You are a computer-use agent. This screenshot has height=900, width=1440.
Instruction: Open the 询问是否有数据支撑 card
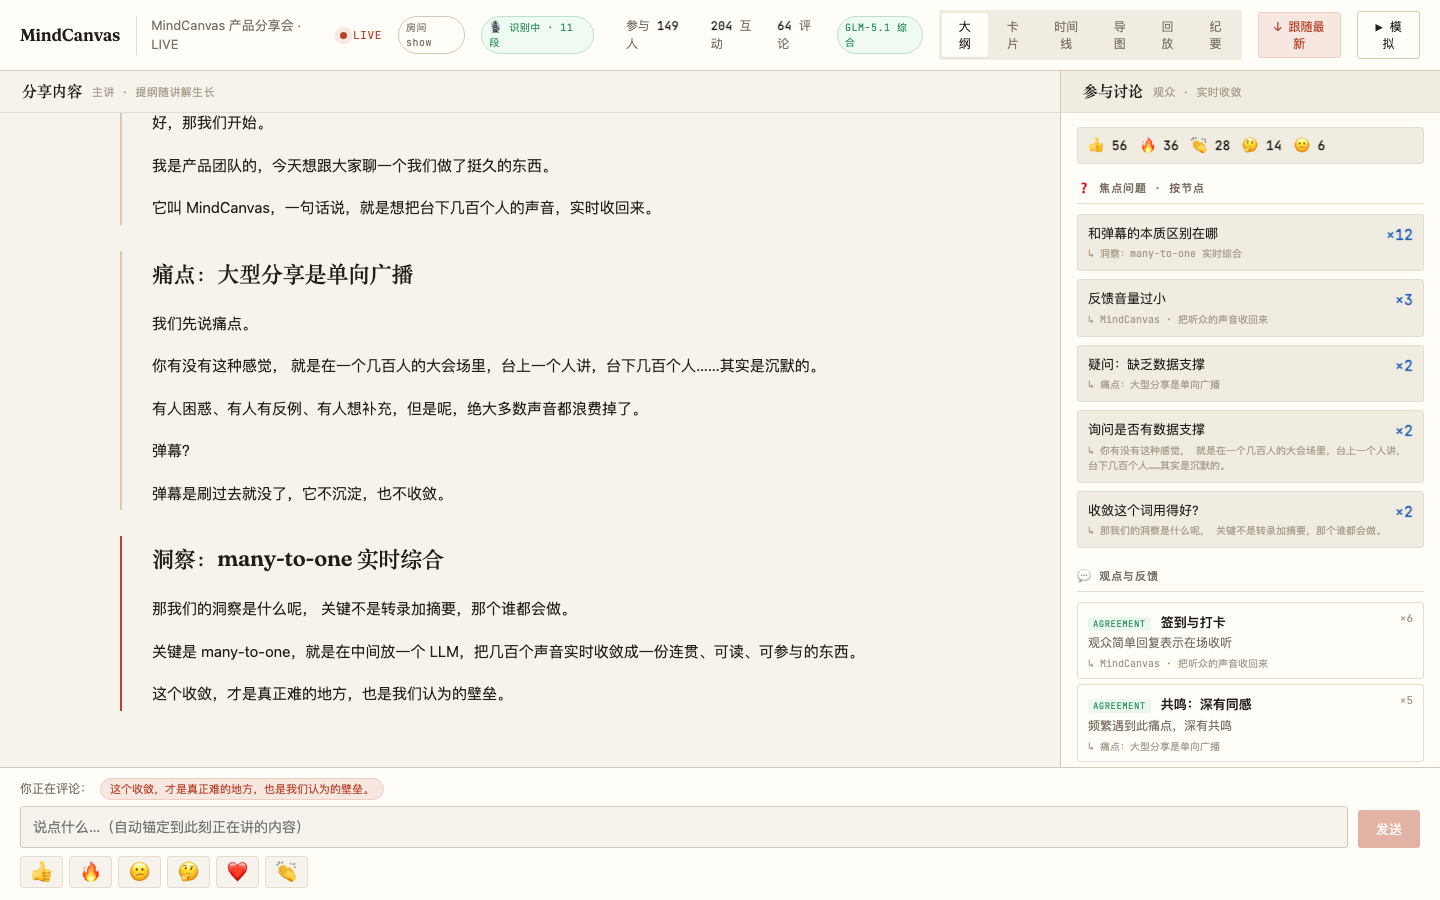1250,447
